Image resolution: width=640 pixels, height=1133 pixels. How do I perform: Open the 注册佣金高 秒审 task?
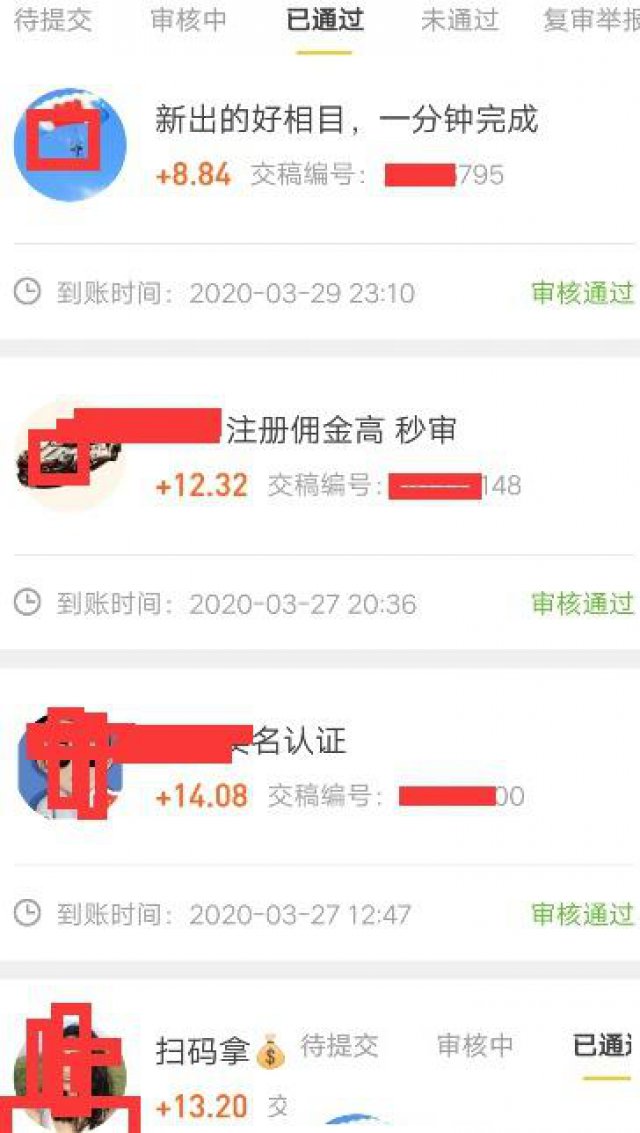click(x=342, y=431)
